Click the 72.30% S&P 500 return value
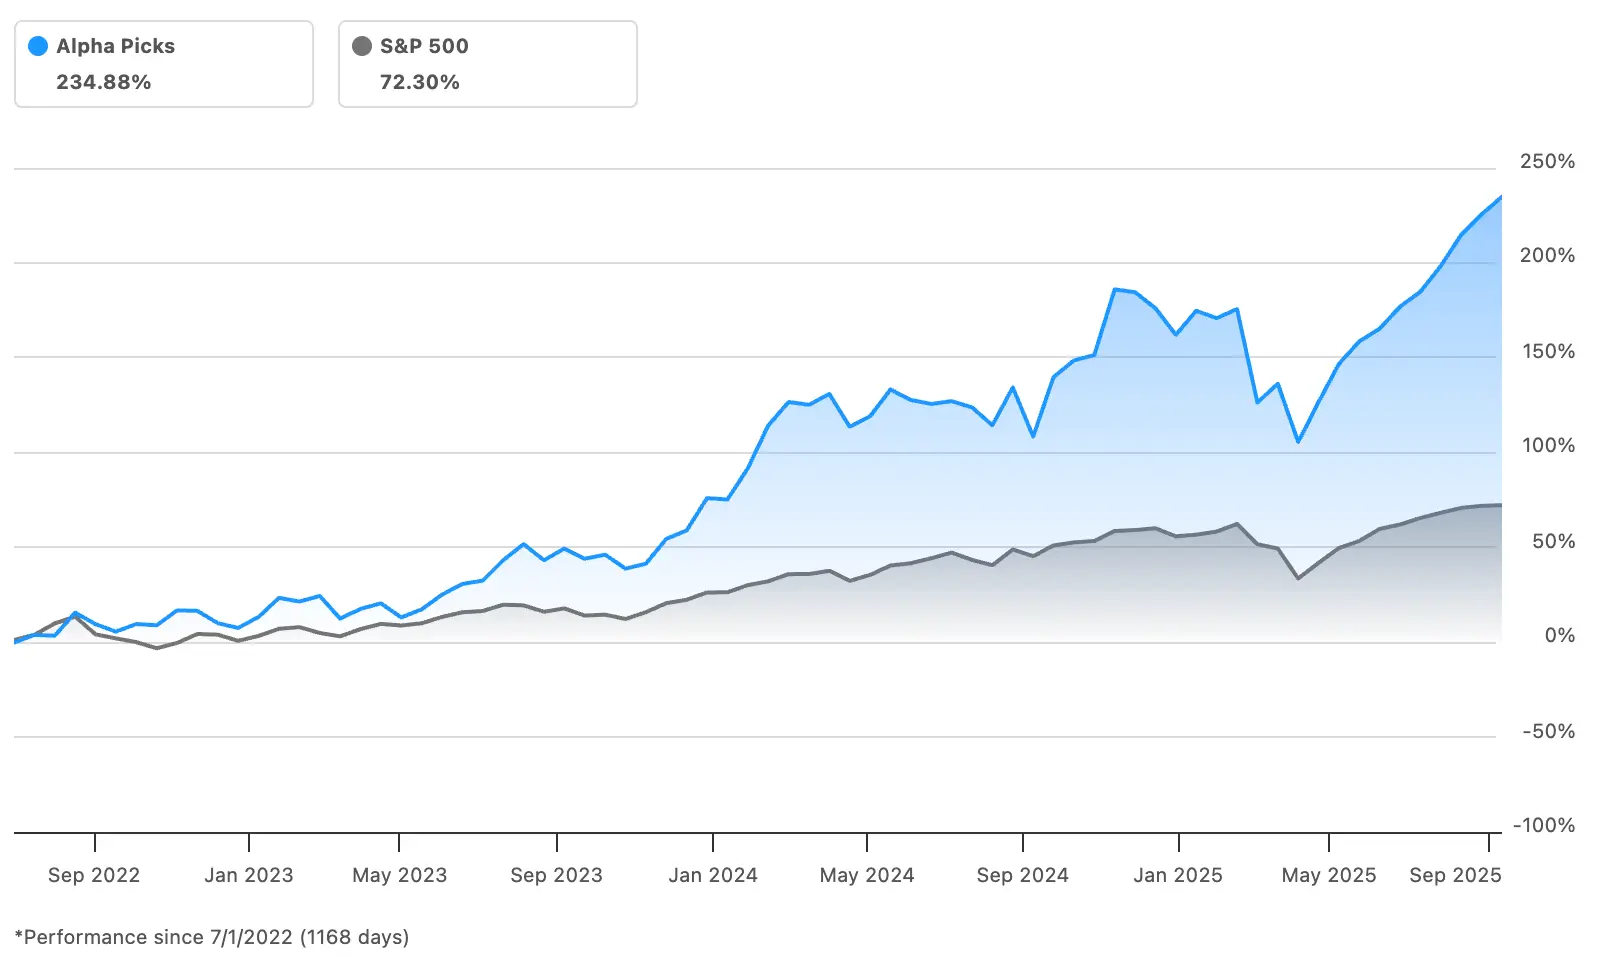The width and height of the screenshot is (1624, 958). pos(420,82)
